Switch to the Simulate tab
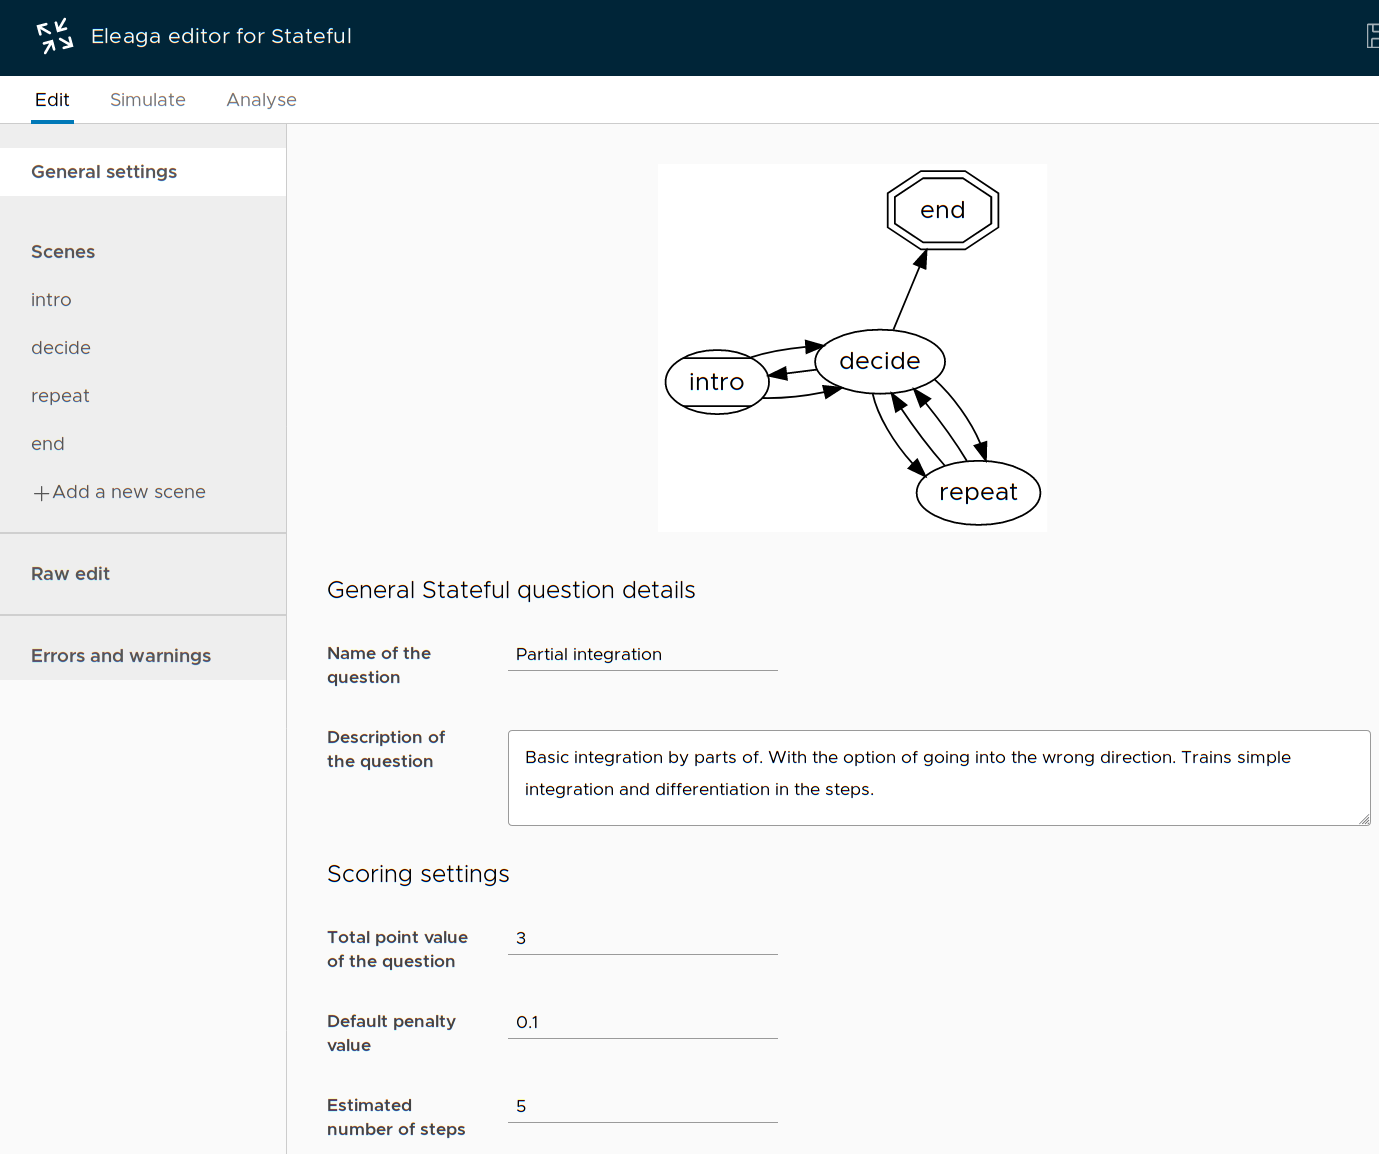 pos(148,100)
